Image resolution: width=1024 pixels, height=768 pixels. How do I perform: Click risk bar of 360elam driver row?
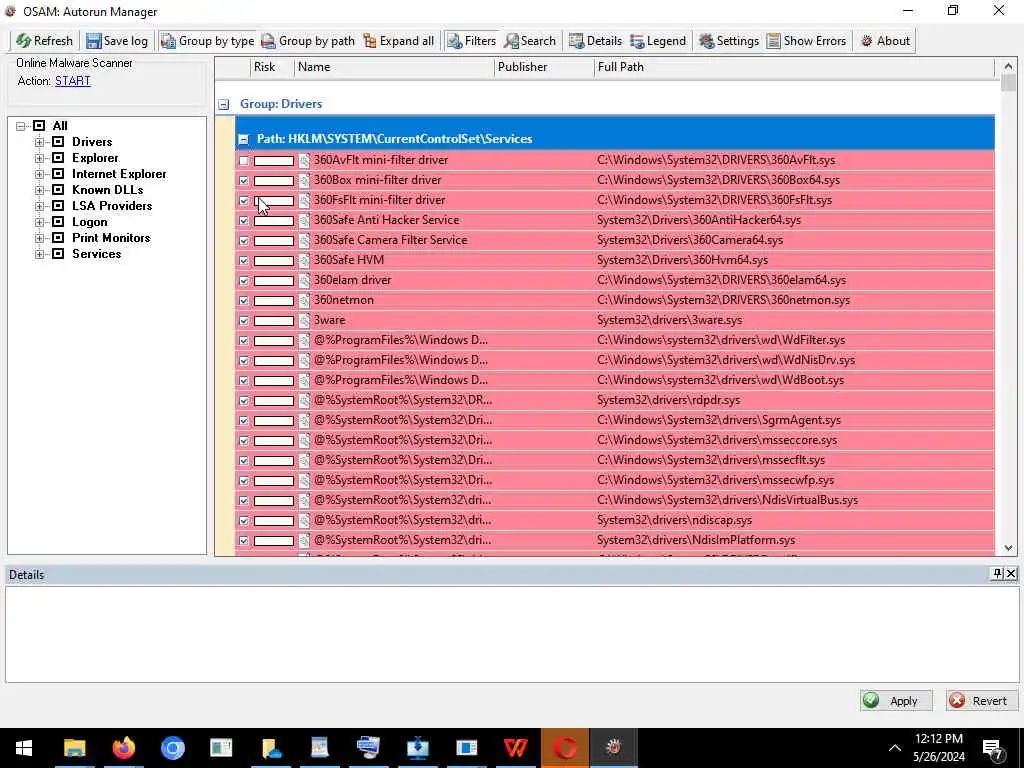(274, 281)
